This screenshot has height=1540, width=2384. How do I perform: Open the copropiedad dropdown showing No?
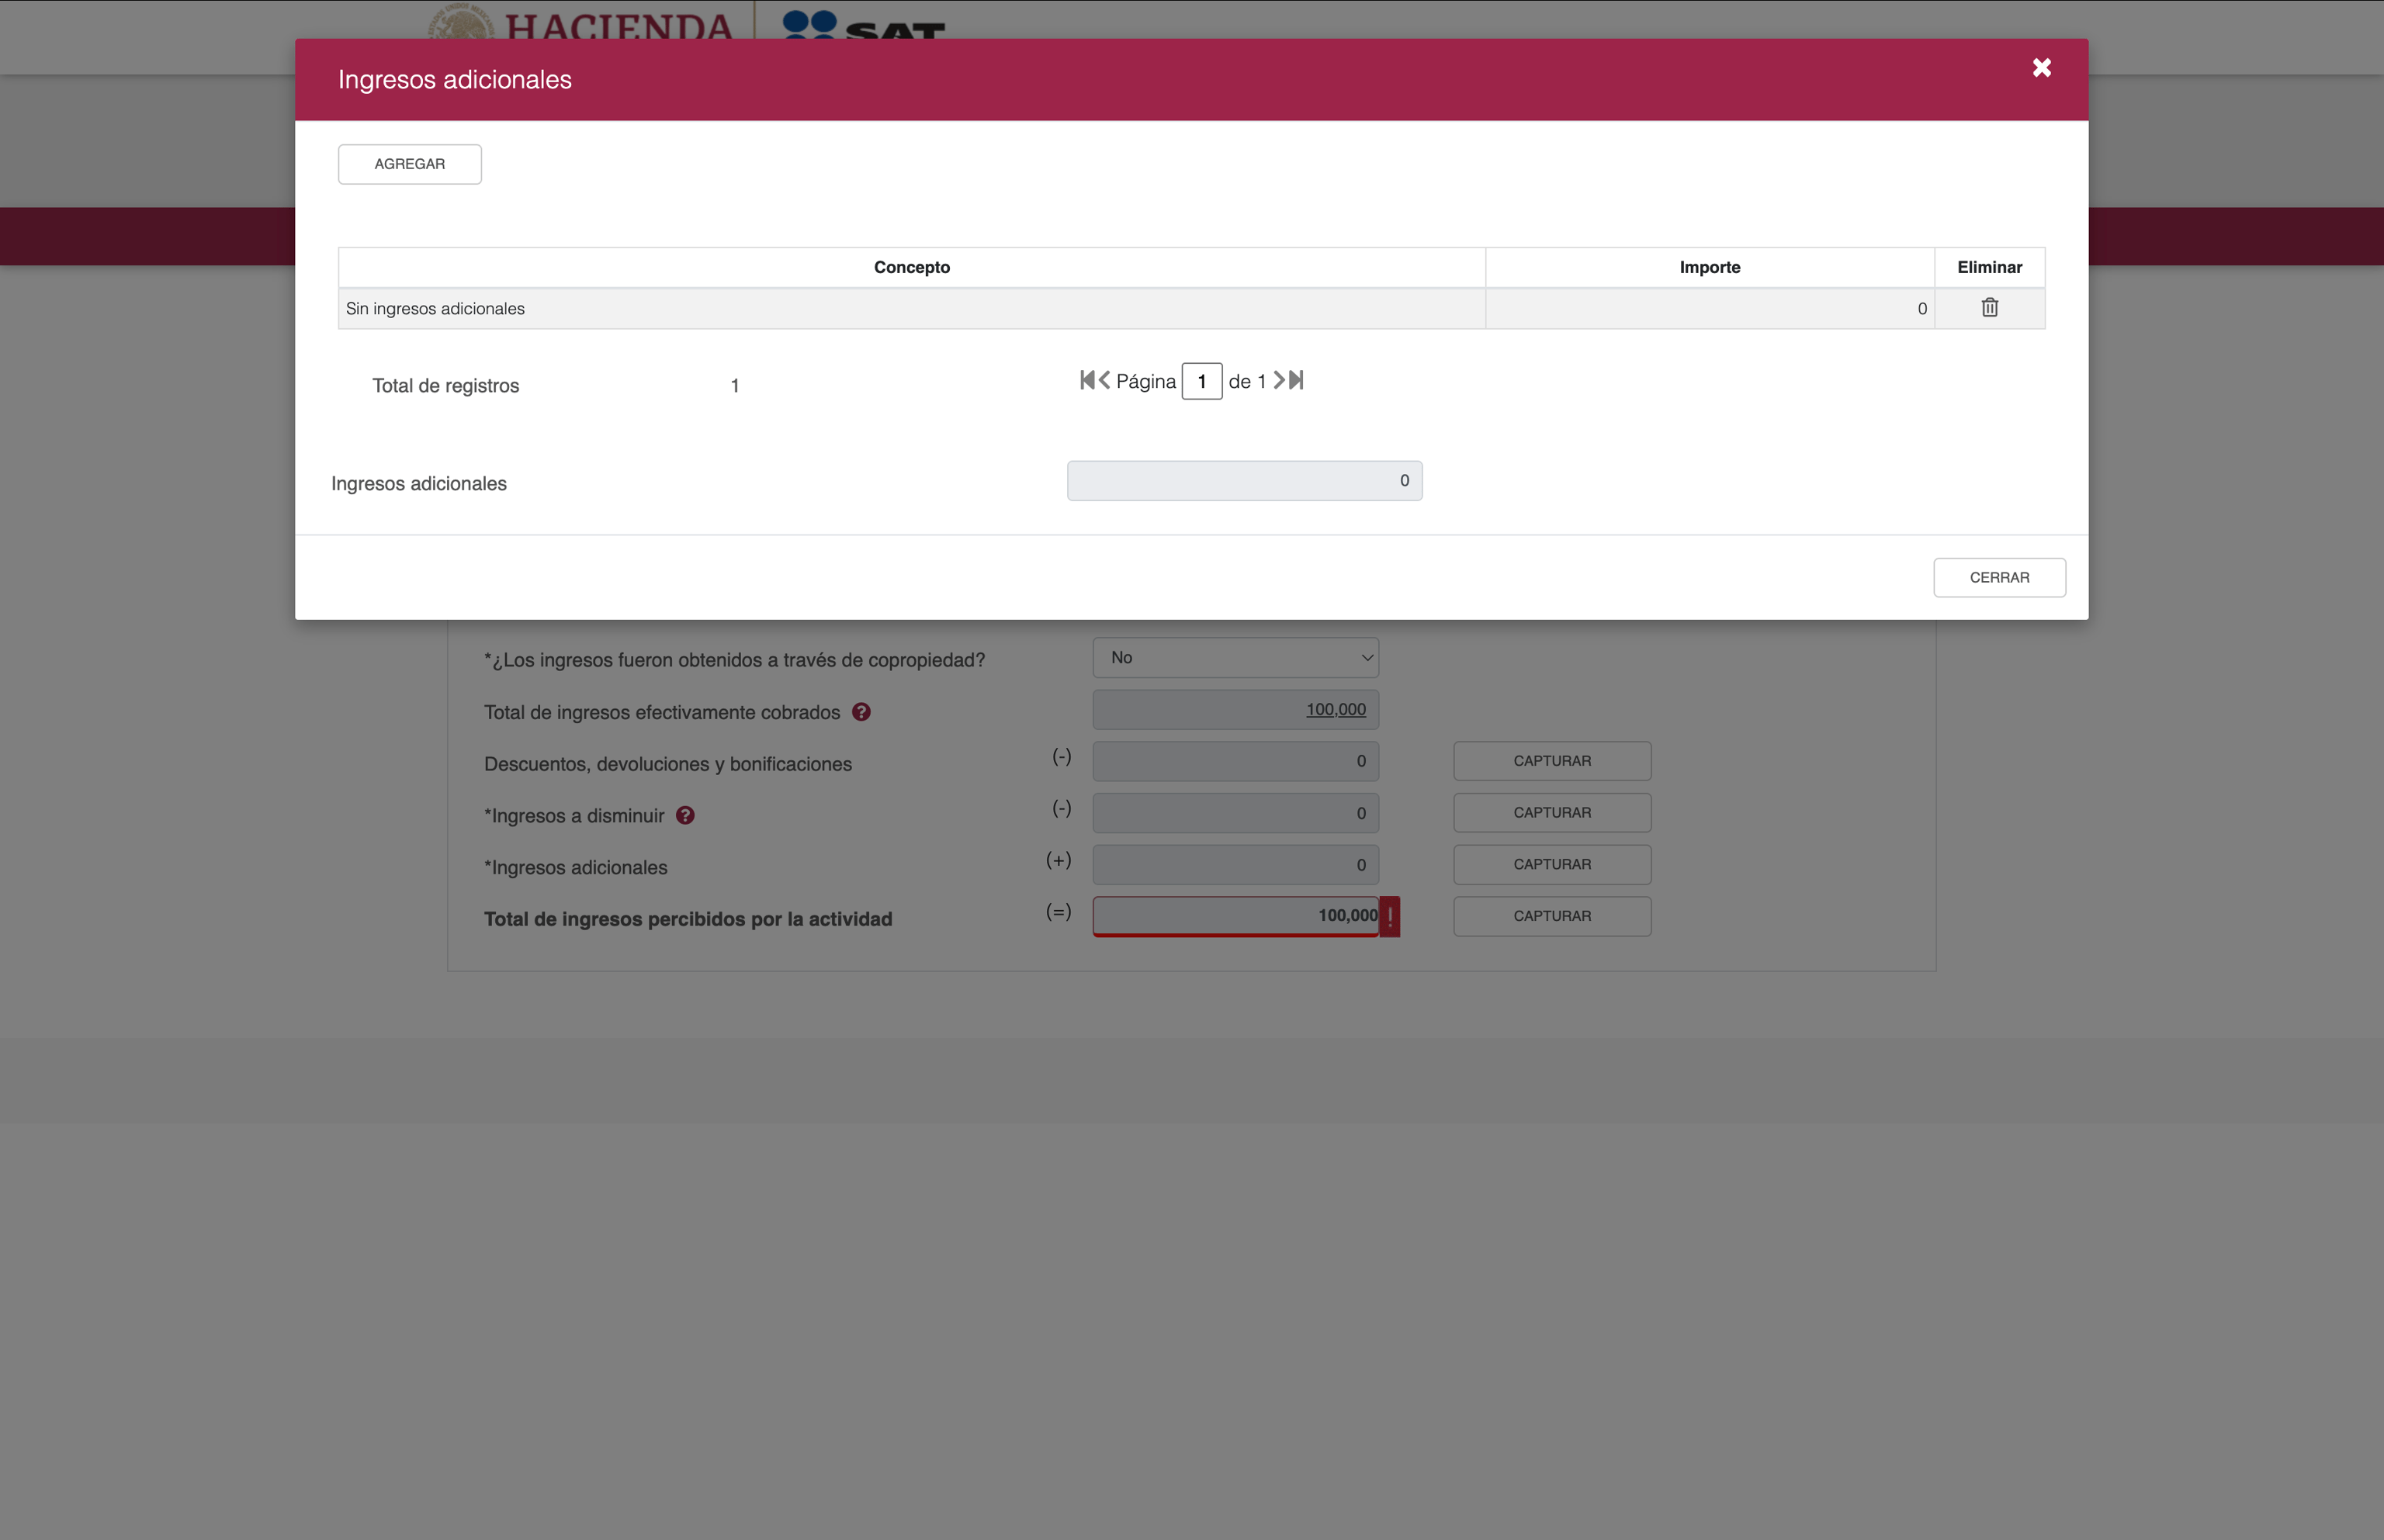pos(1235,658)
